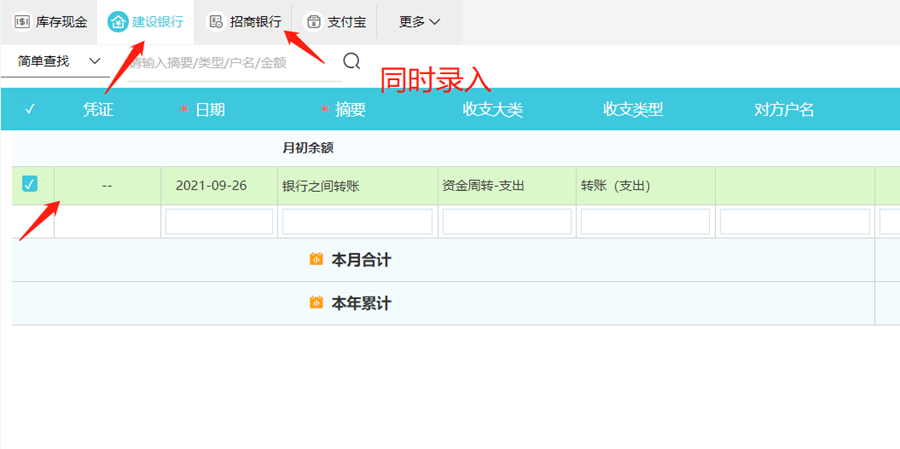Click the 支付宝 icon
The width and height of the screenshot is (900, 449).
tap(314, 21)
